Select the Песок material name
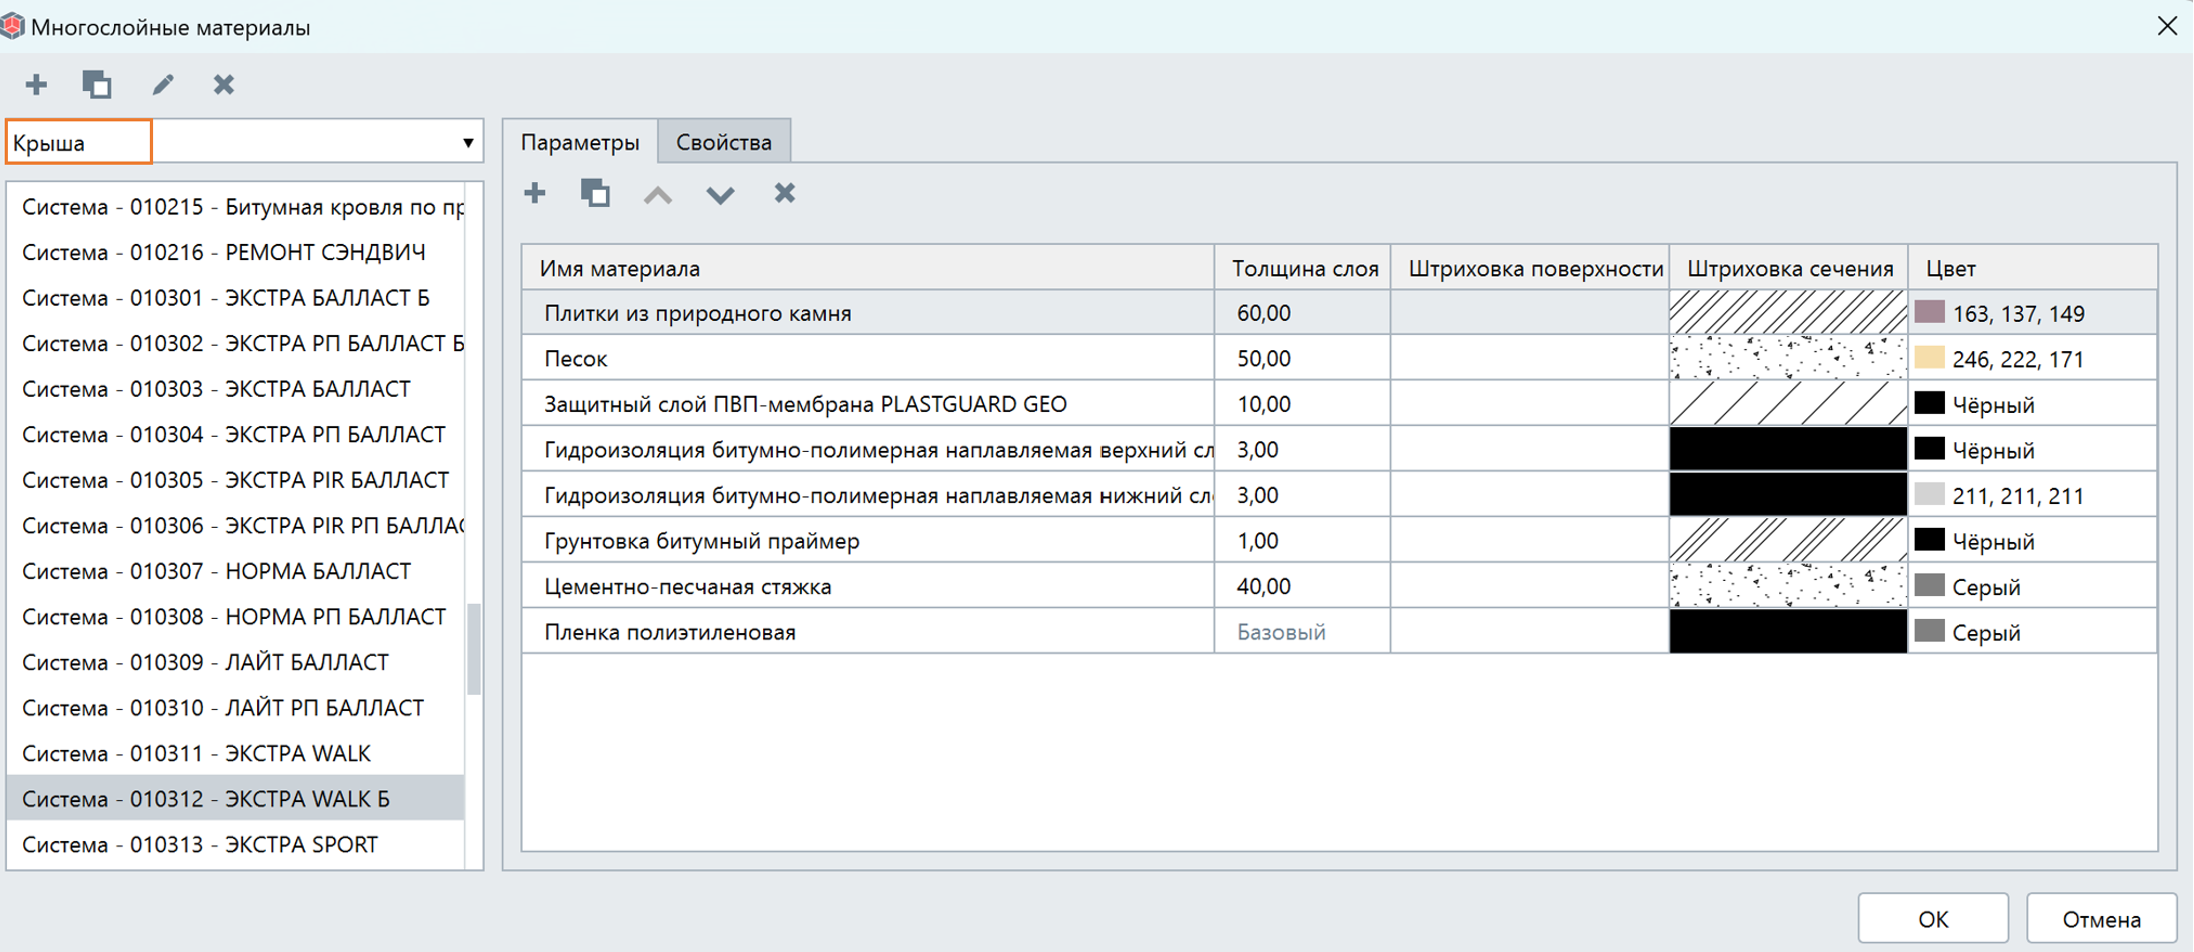Image resolution: width=2194 pixels, height=952 pixels. point(868,358)
